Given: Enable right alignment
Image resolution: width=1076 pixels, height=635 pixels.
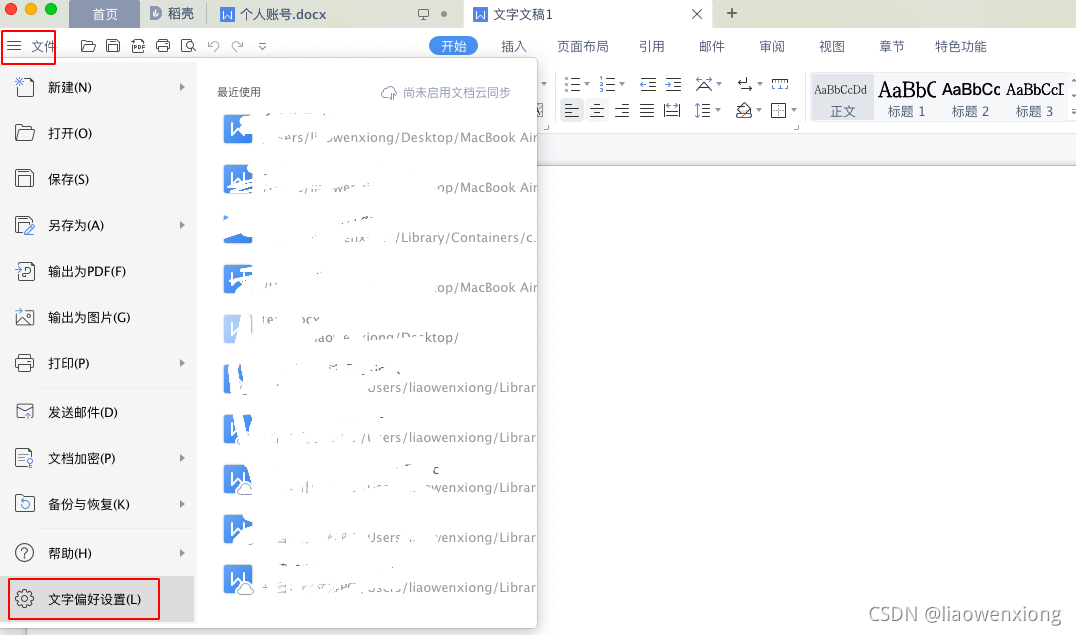Looking at the screenshot, I should [x=622, y=110].
